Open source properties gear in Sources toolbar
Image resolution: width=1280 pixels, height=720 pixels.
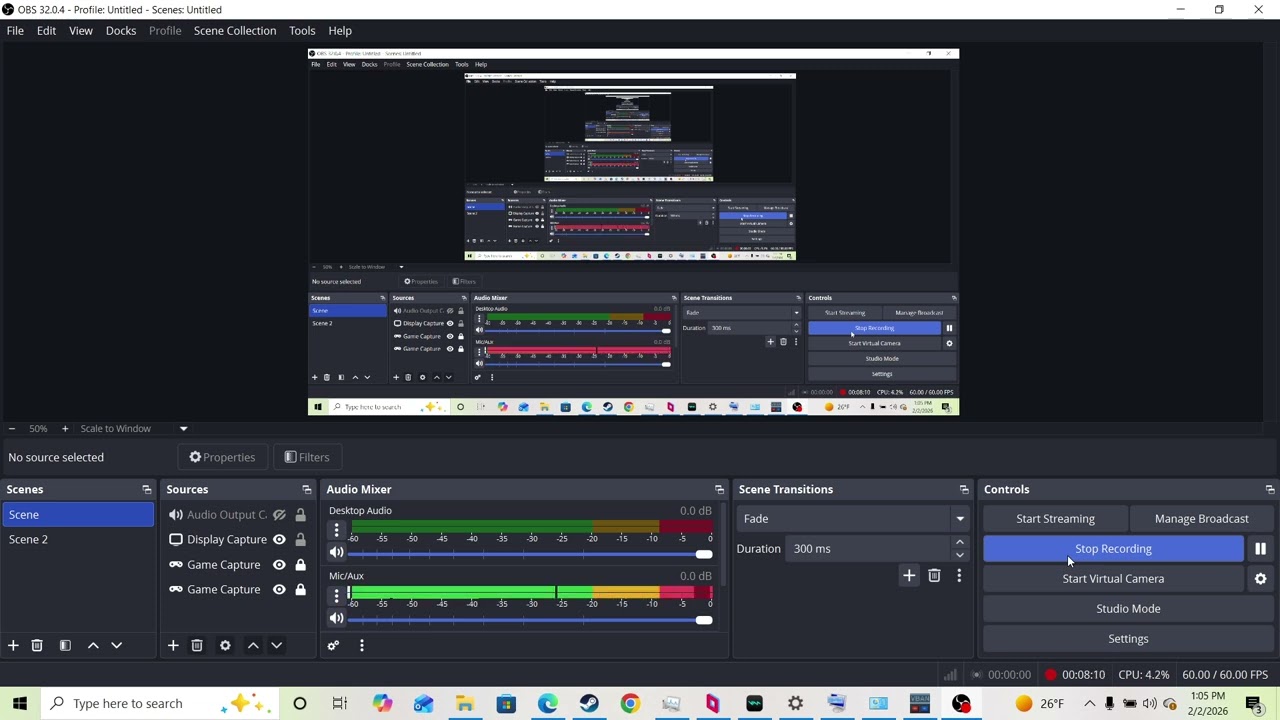pos(225,646)
